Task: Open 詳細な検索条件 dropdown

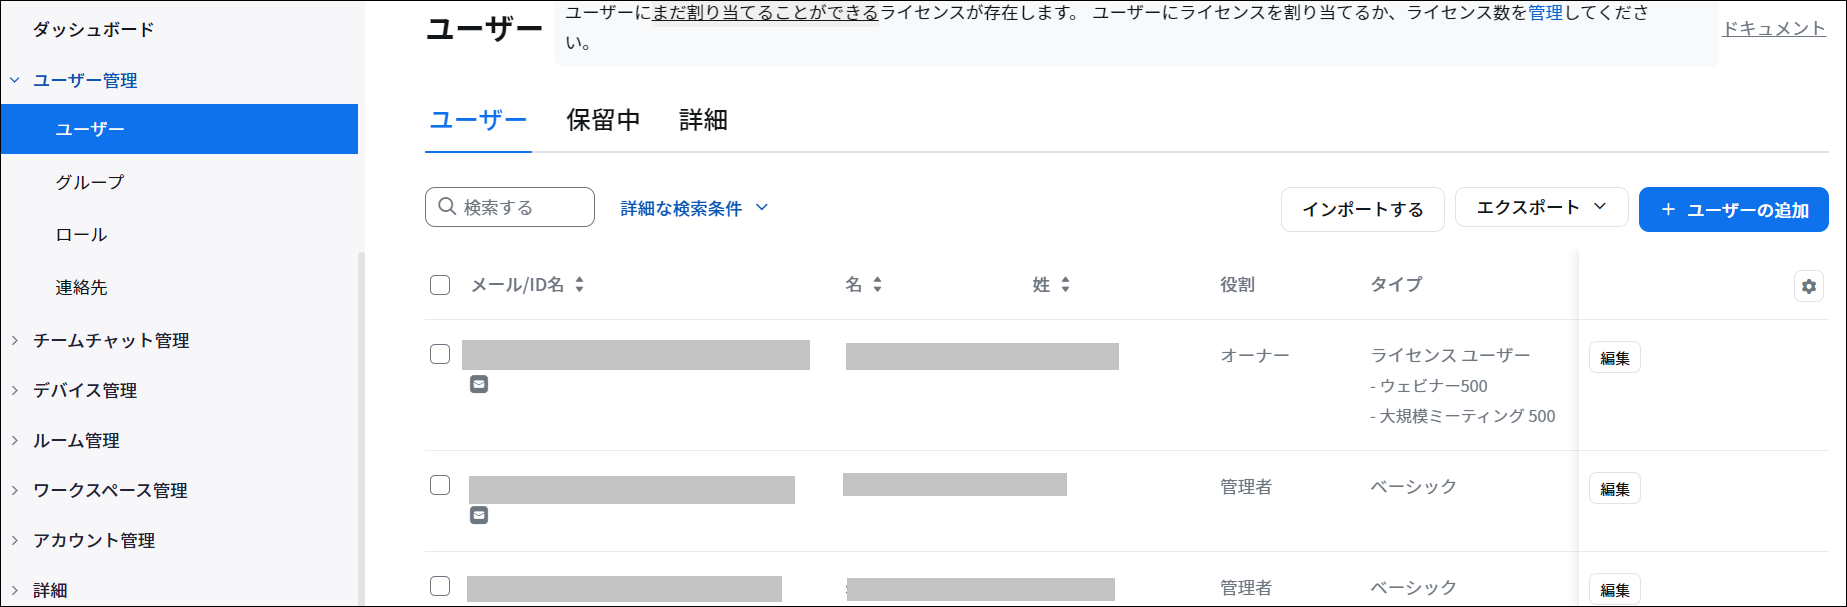Action: pos(694,208)
